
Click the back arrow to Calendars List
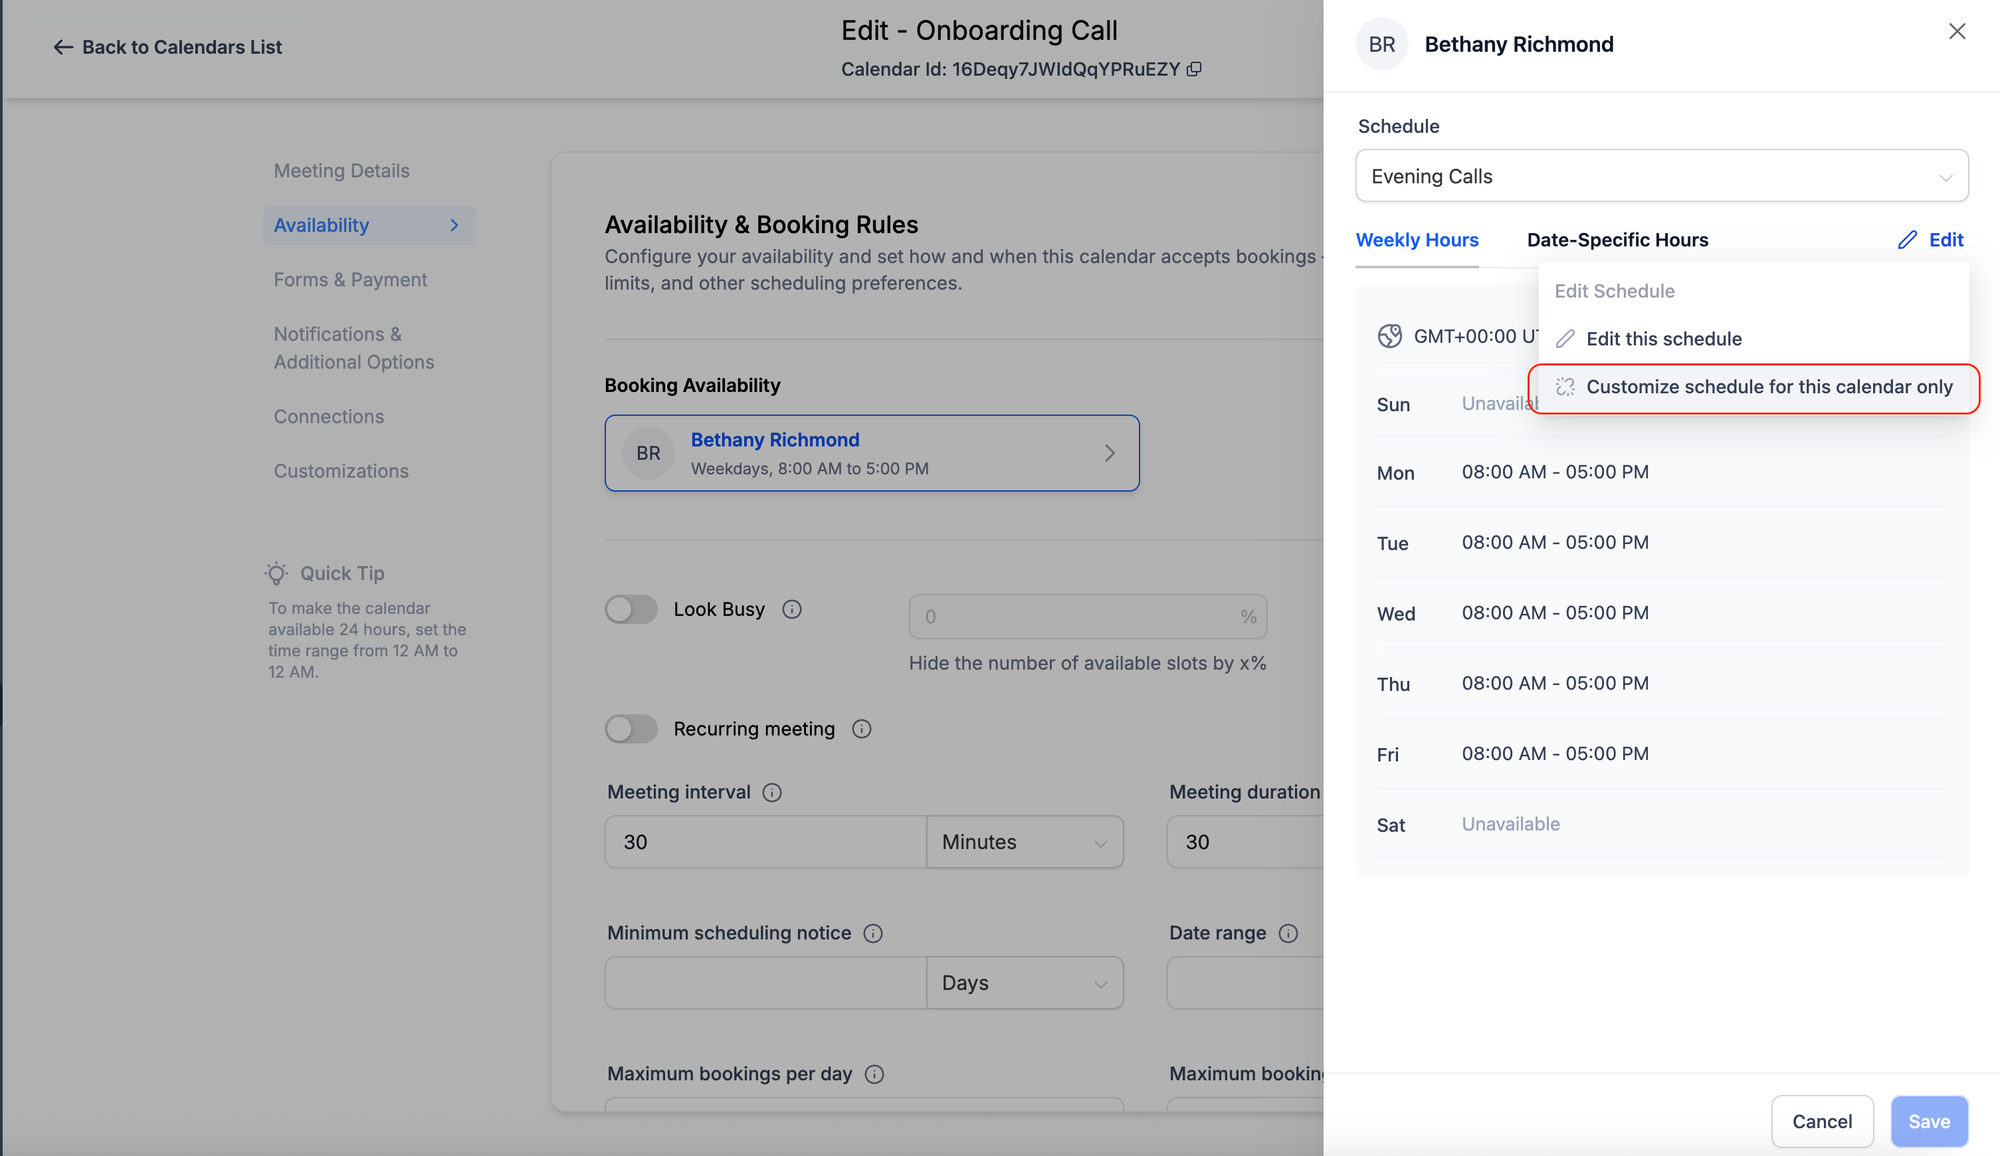click(63, 47)
